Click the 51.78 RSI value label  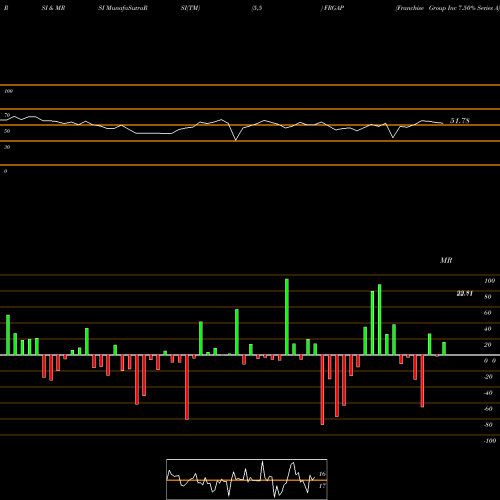tap(460, 121)
